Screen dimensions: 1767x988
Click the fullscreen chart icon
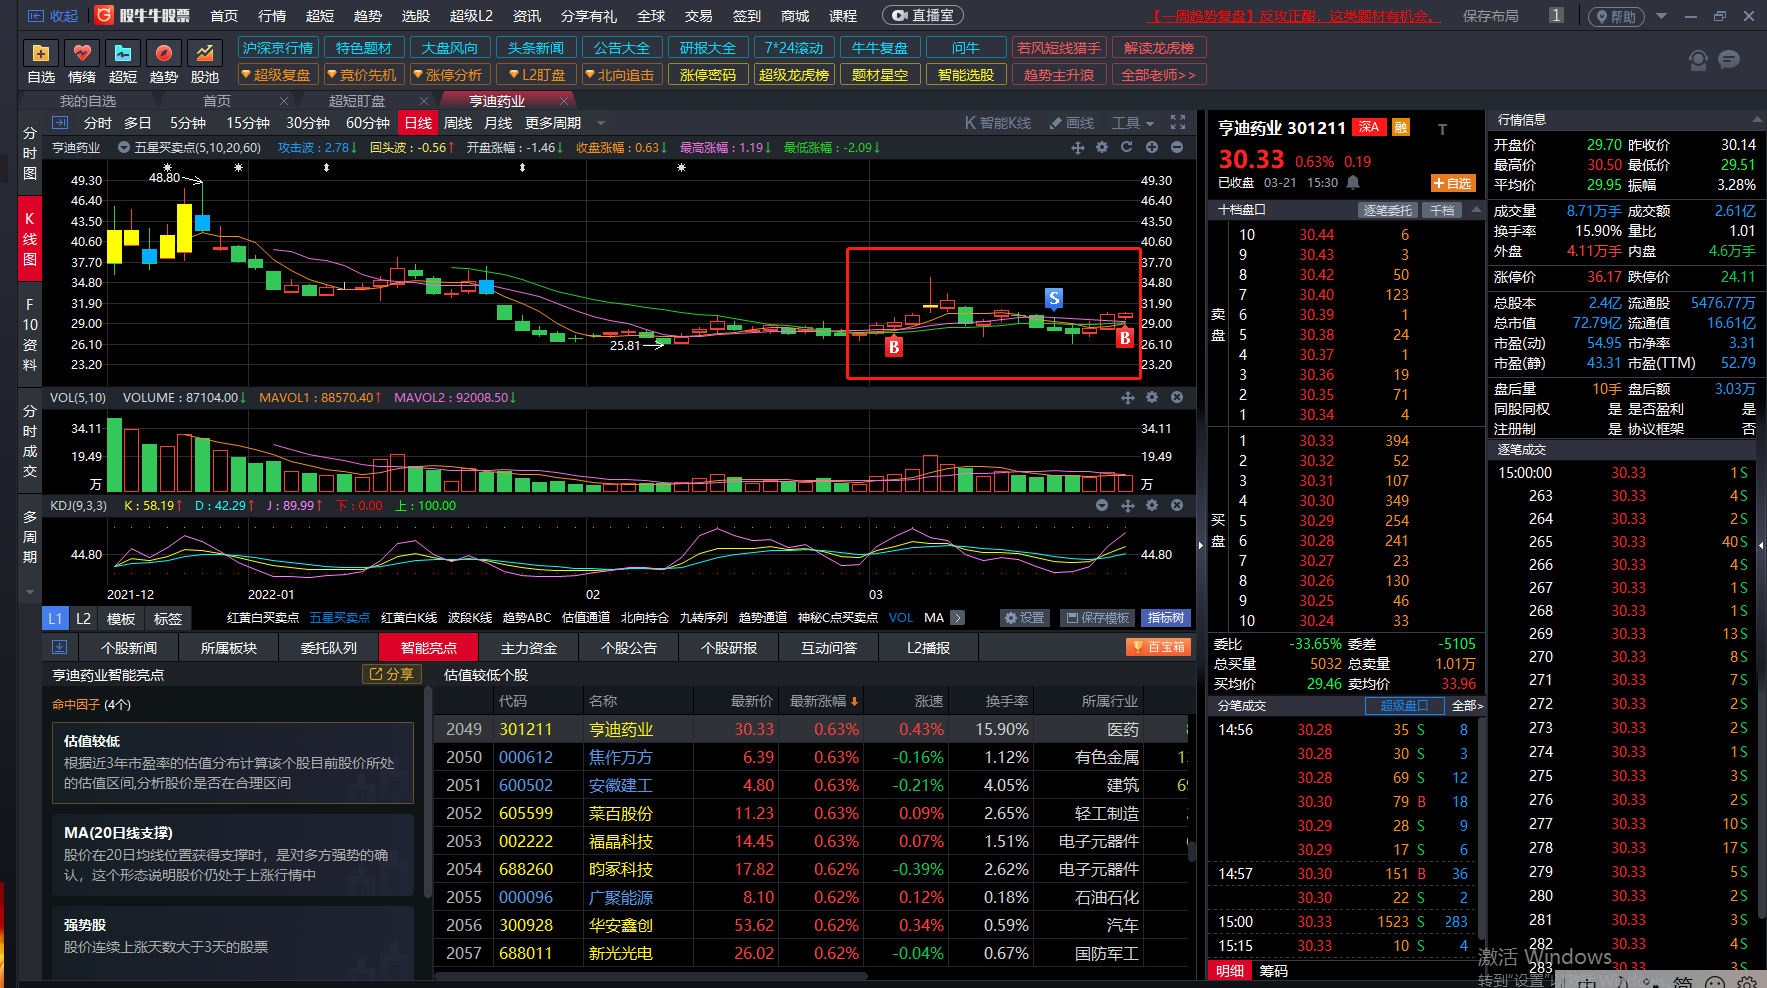click(1178, 122)
